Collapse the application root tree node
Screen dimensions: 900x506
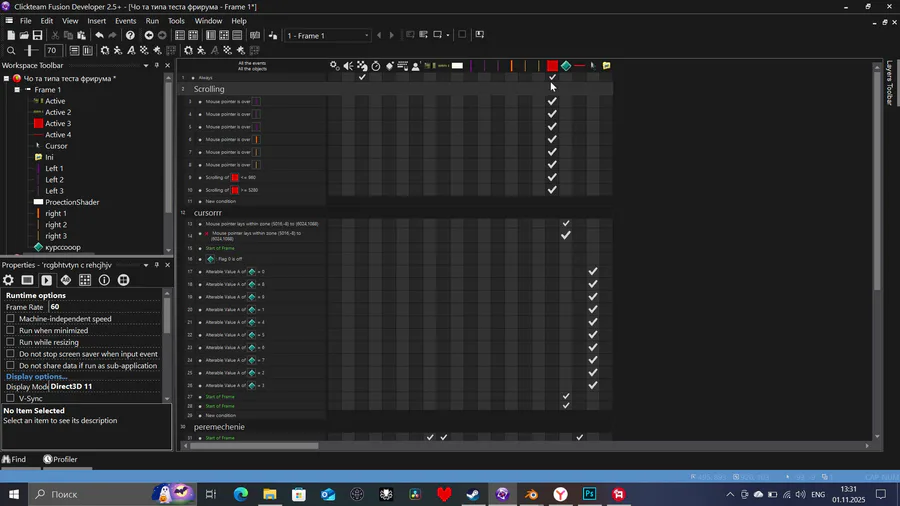[x=6, y=79]
